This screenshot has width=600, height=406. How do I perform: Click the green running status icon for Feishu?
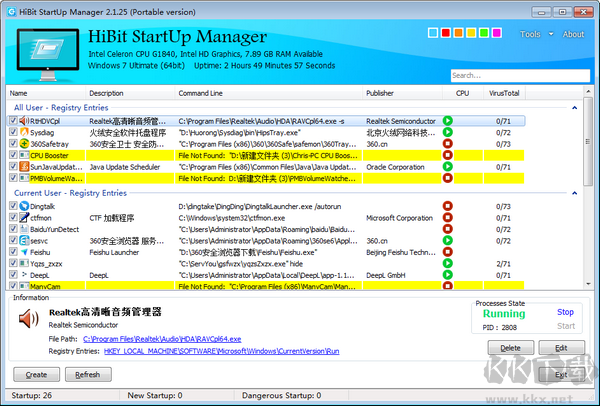point(448,253)
